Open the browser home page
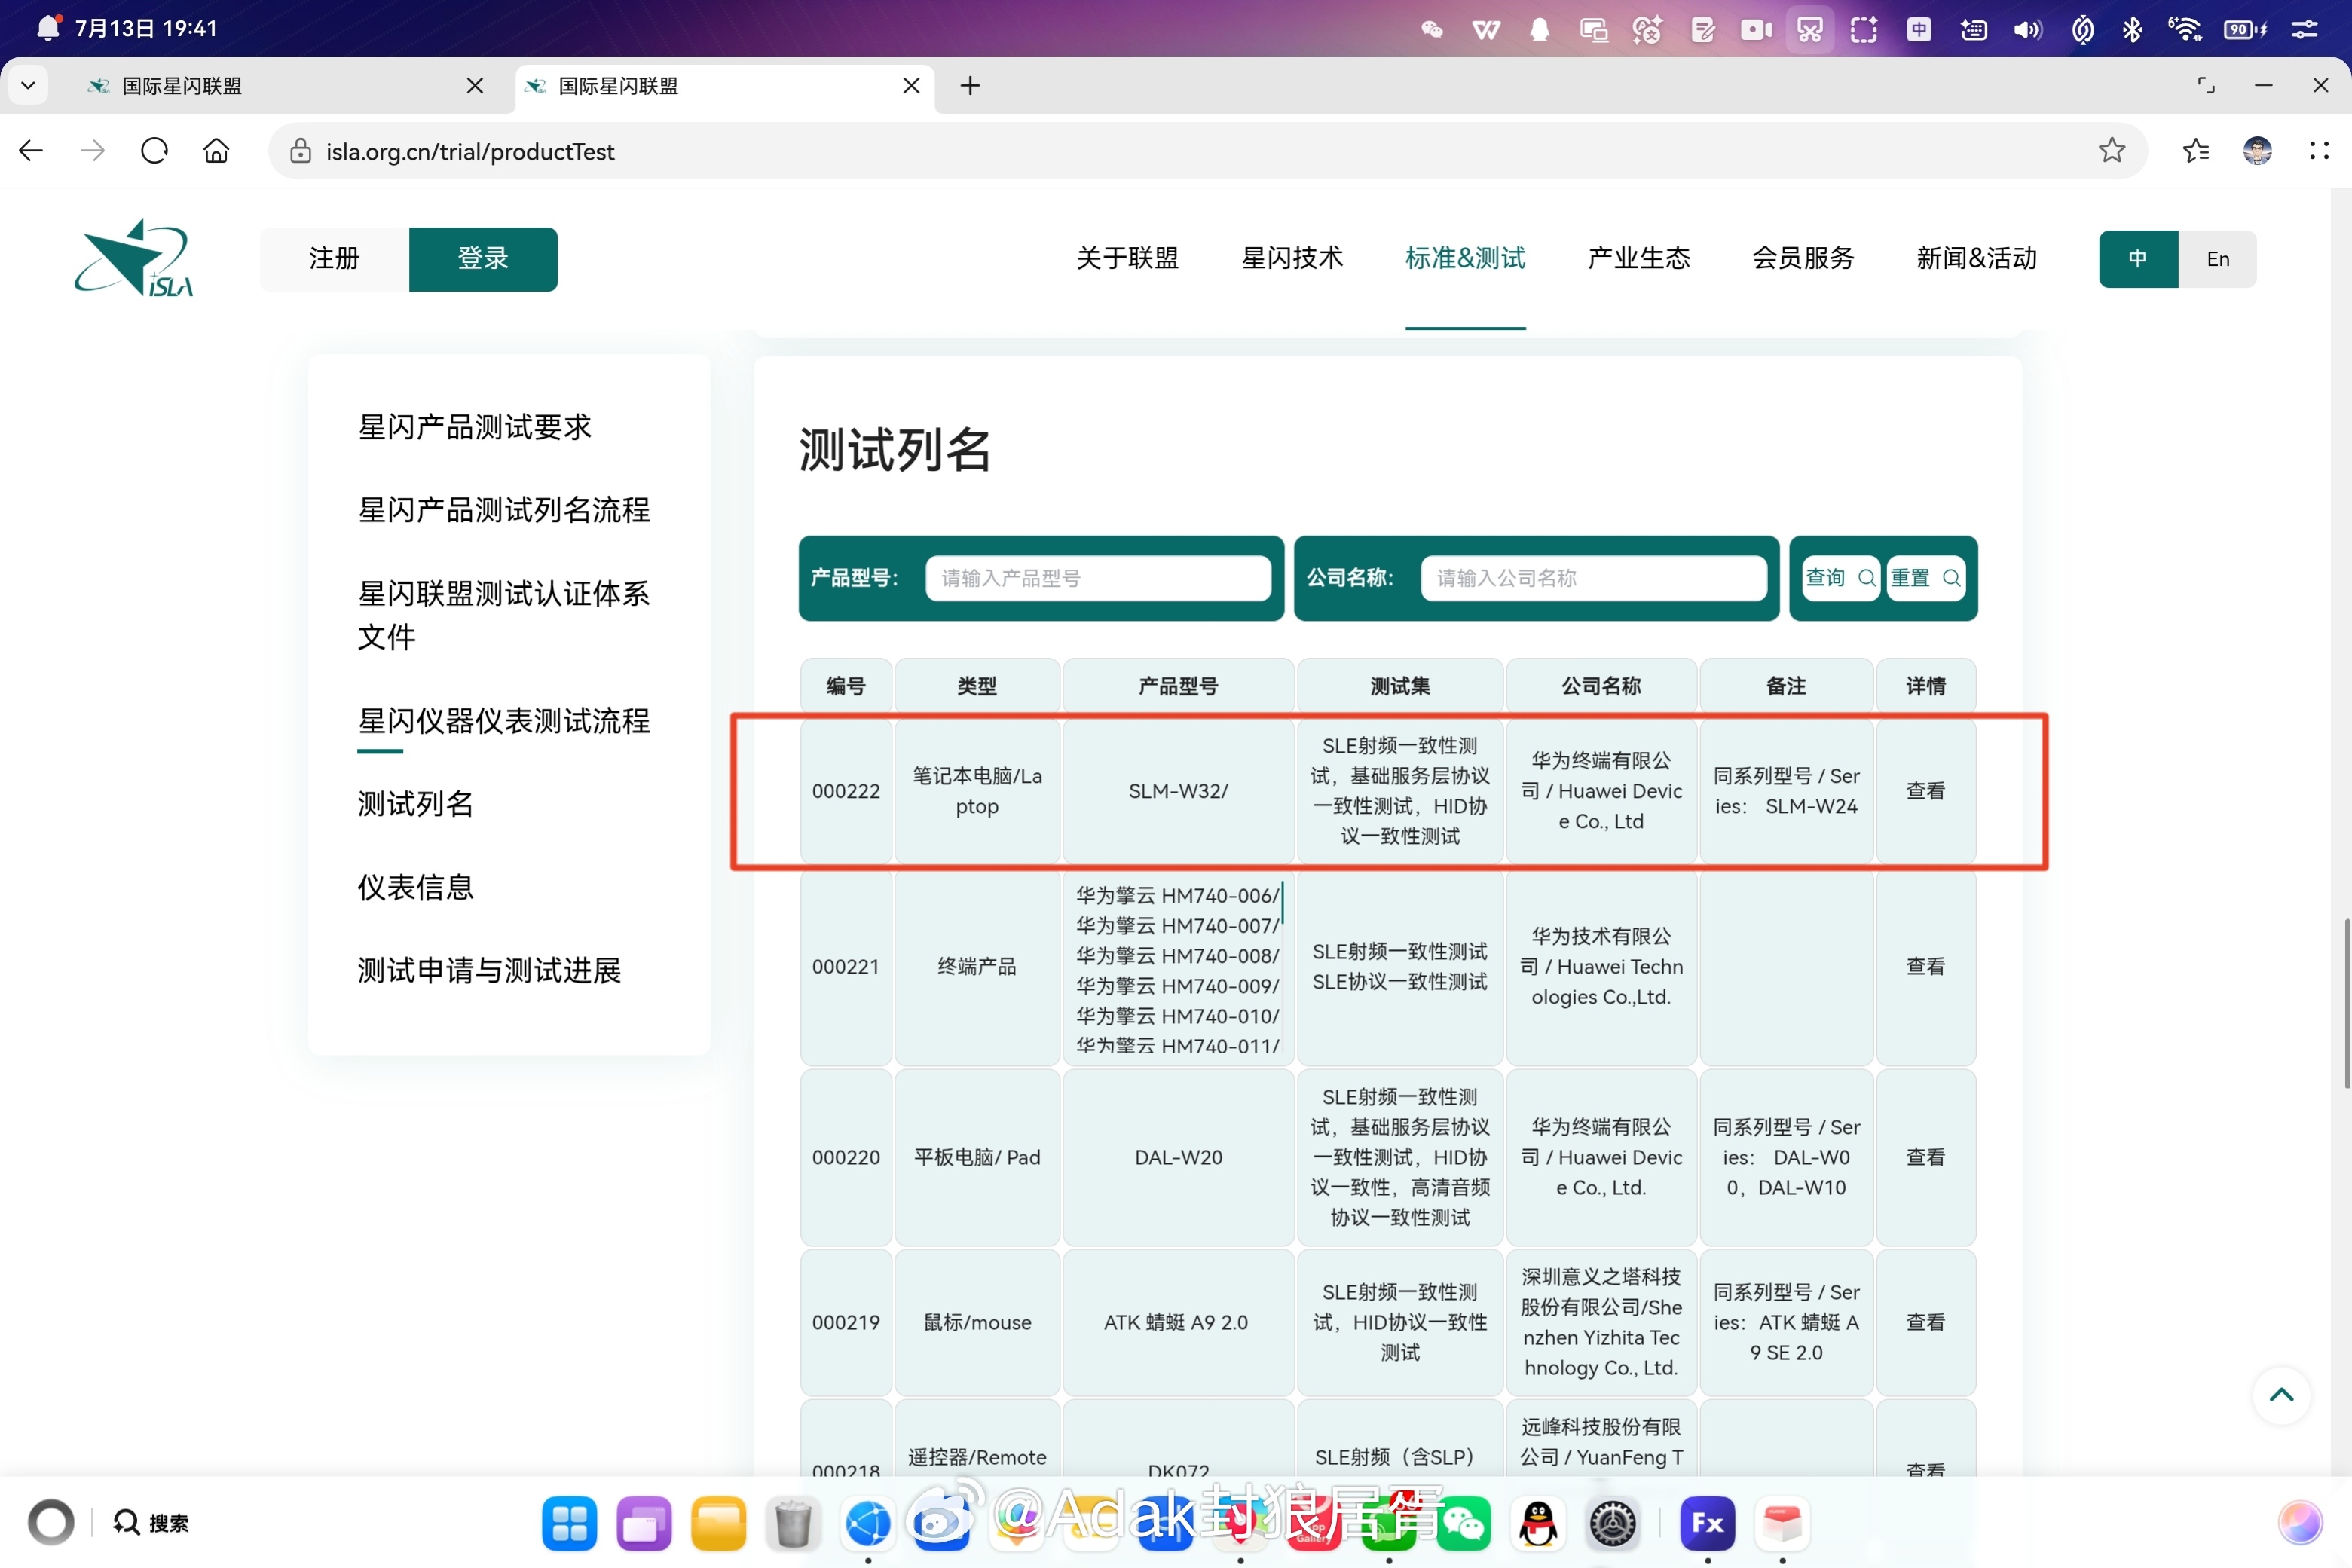Image resolution: width=2352 pixels, height=1568 pixels. [216, 151]
